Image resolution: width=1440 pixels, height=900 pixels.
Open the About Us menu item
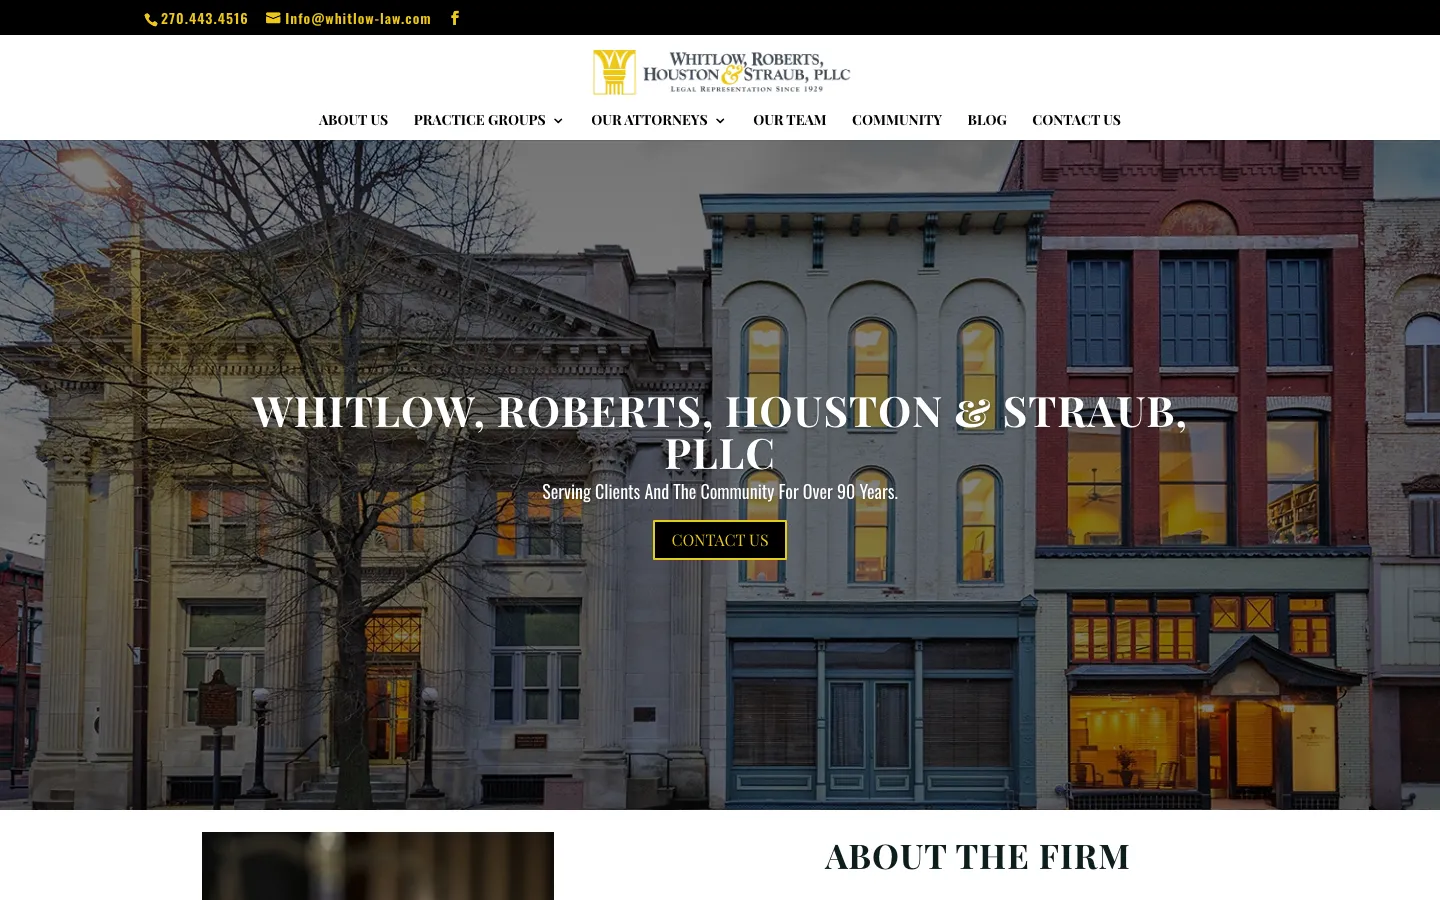(x=353, y=120)
